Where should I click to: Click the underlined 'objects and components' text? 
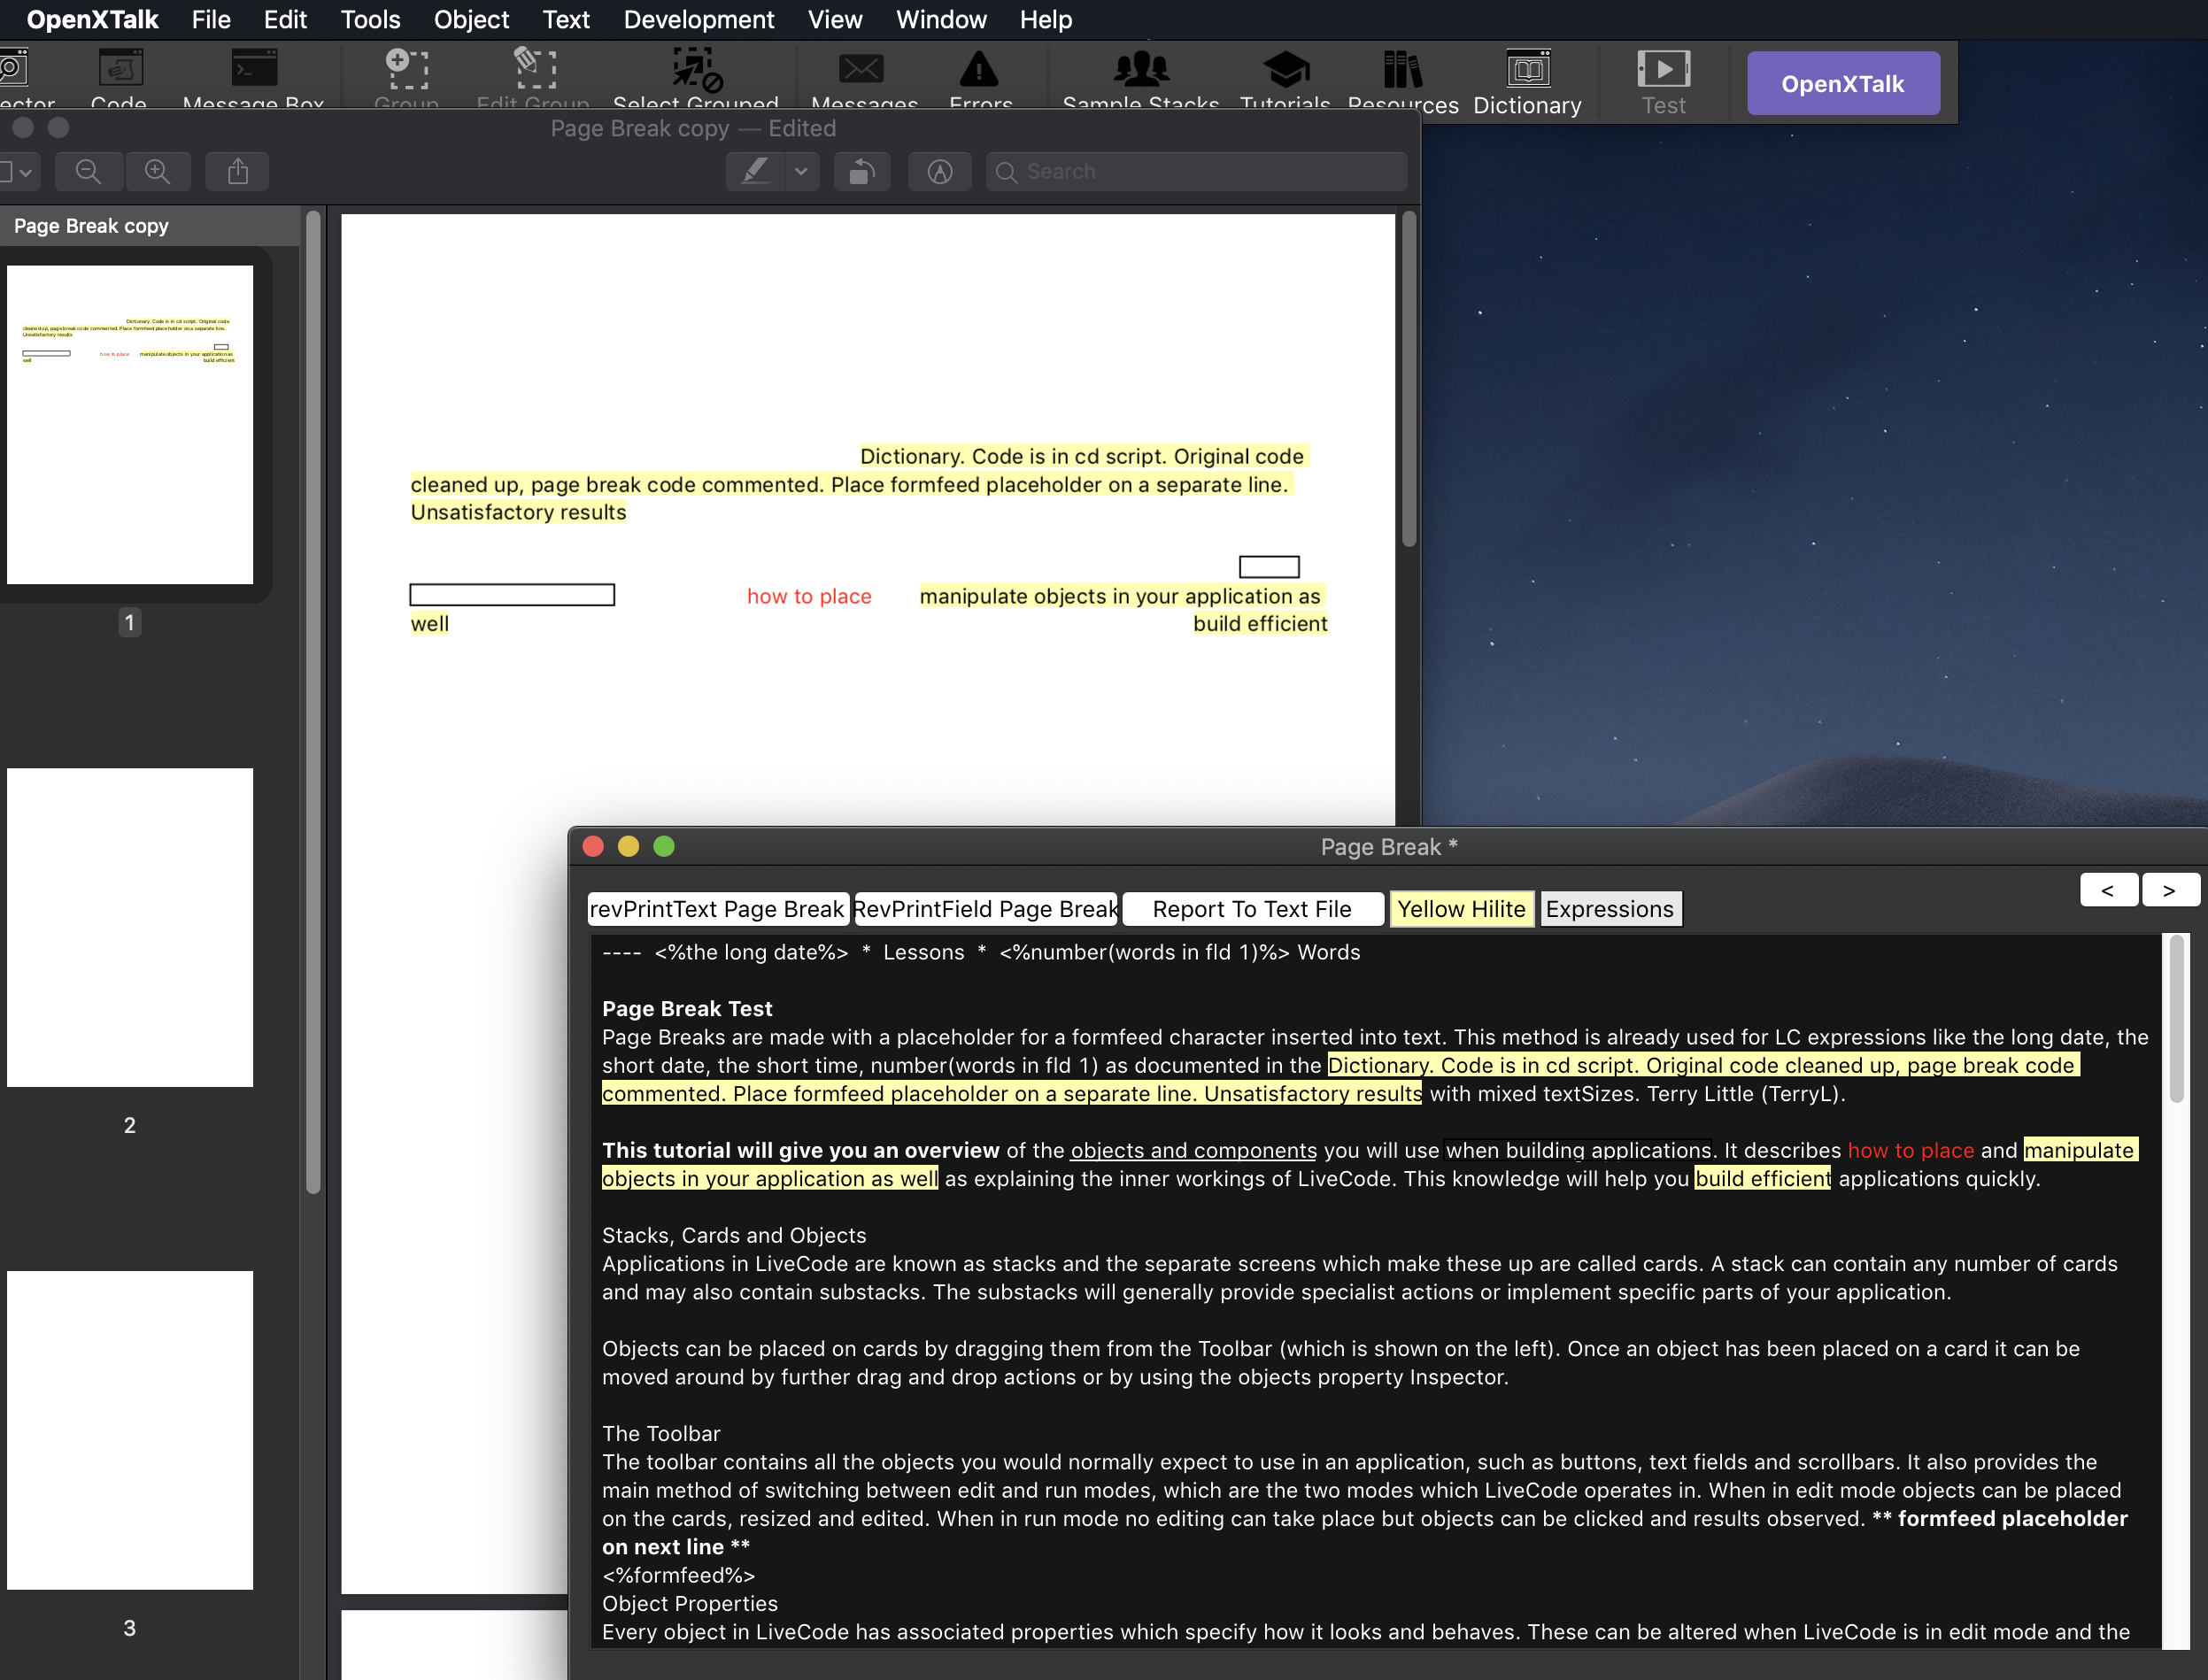pos(1193,1150)
